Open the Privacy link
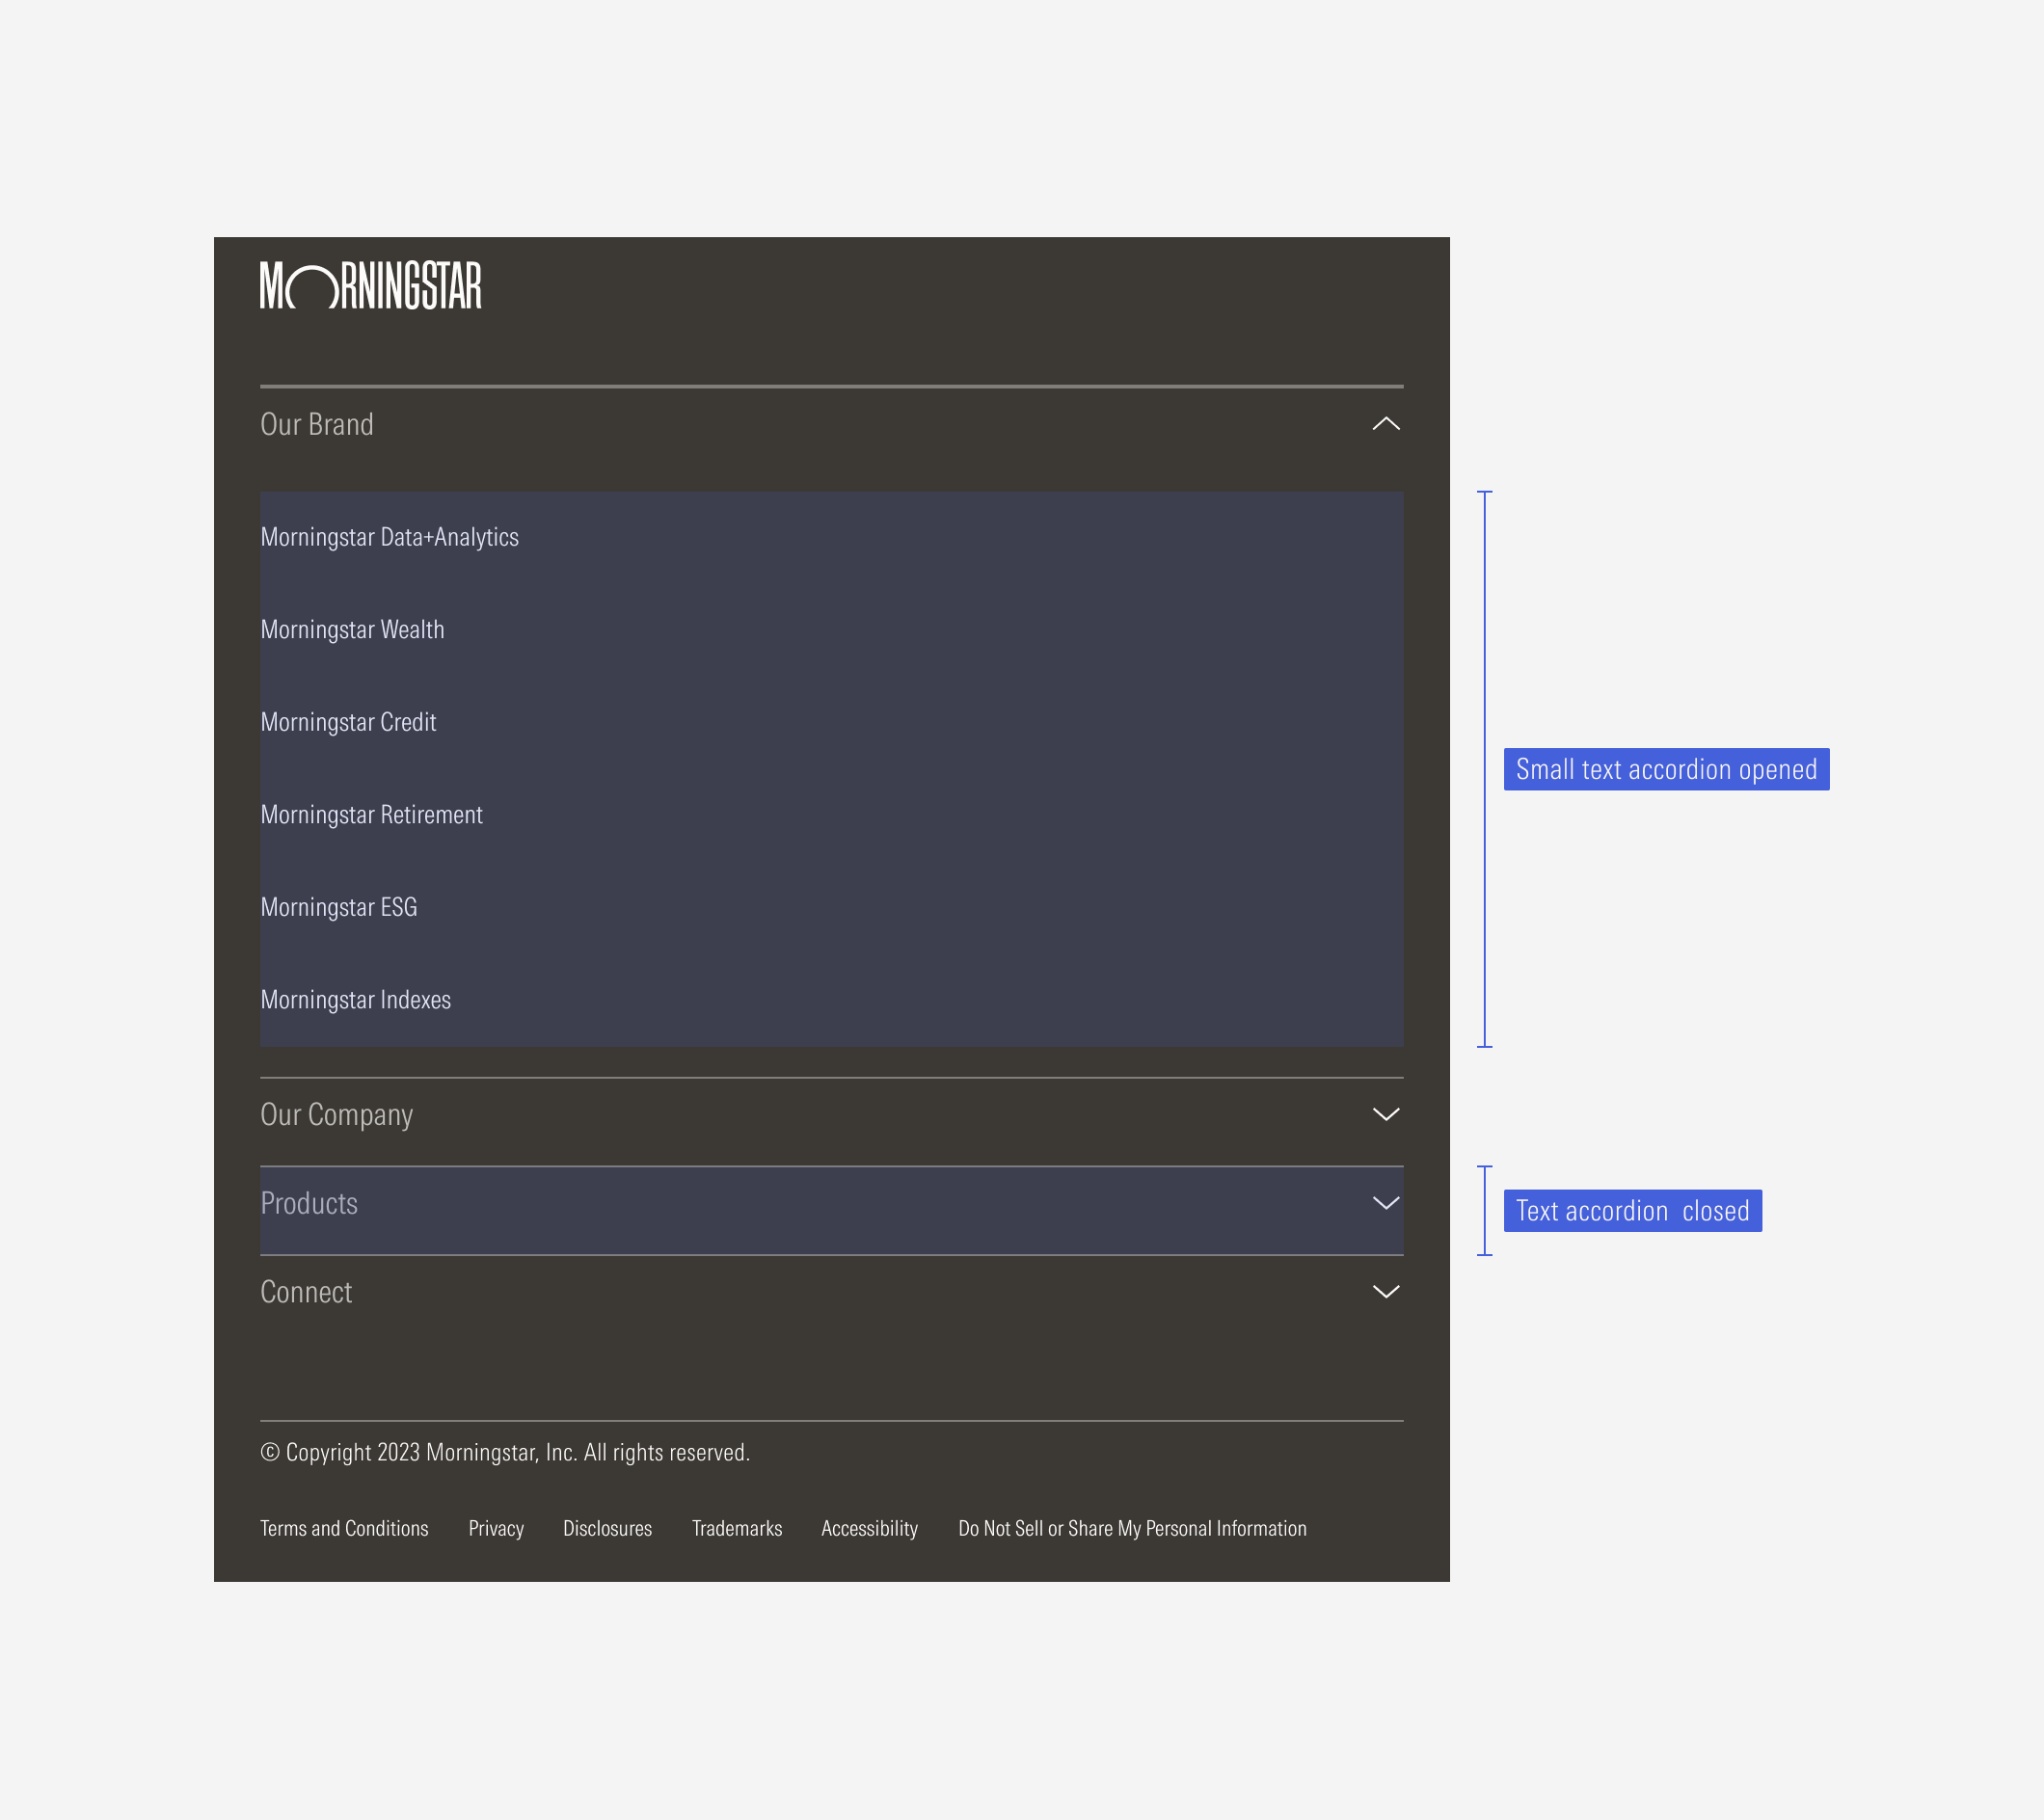This screenshot has width=2044, height=1820. pyautogui.click(x=496, y=1529)
